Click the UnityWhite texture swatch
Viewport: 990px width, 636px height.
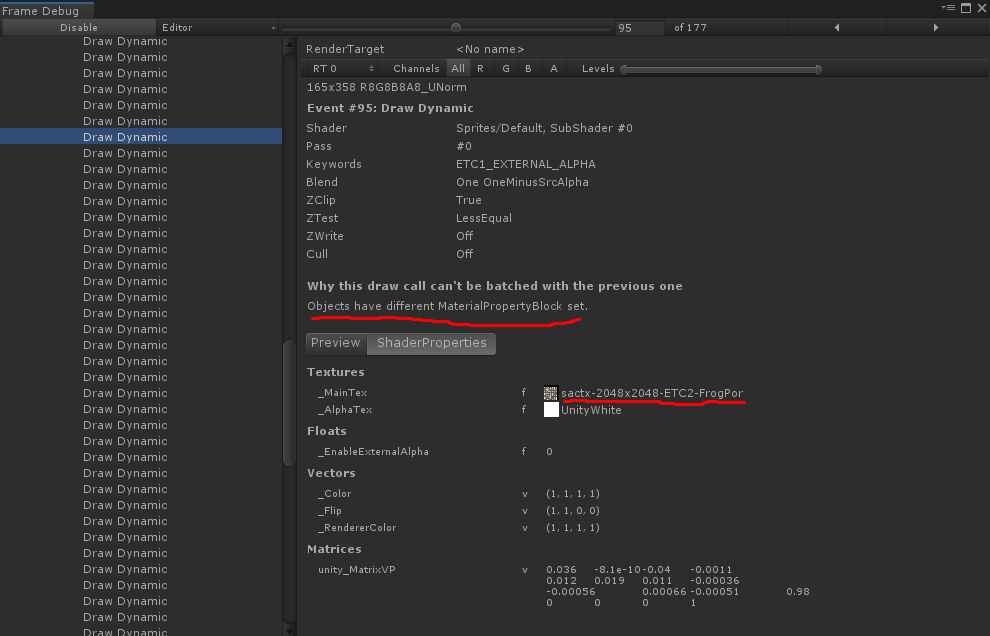coord(551,409)
